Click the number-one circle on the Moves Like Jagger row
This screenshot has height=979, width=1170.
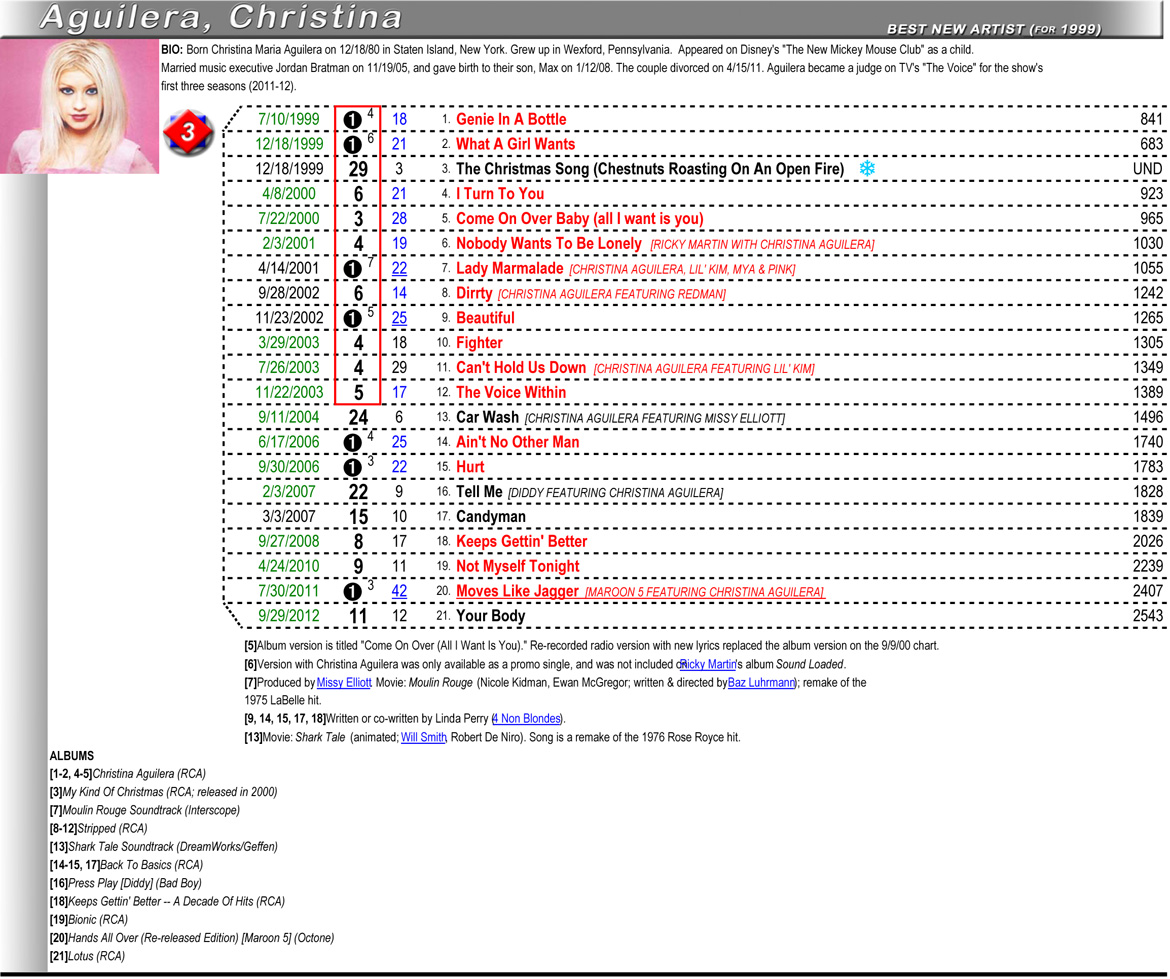[x=352, y=592]
